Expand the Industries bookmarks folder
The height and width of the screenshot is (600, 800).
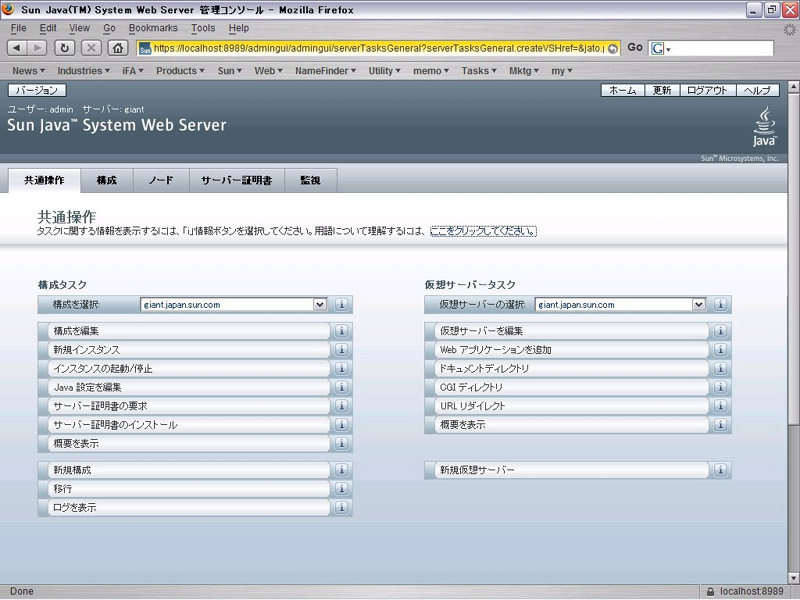point(84,71)
